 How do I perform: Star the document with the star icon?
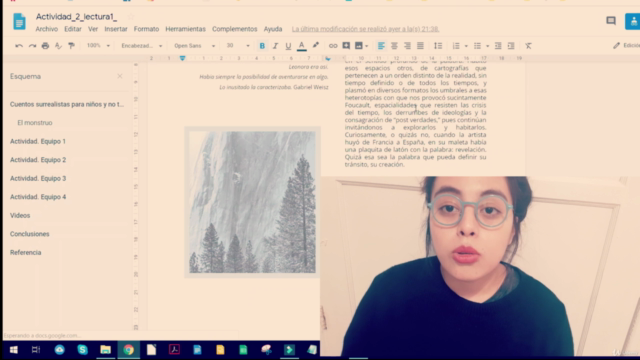131,17
